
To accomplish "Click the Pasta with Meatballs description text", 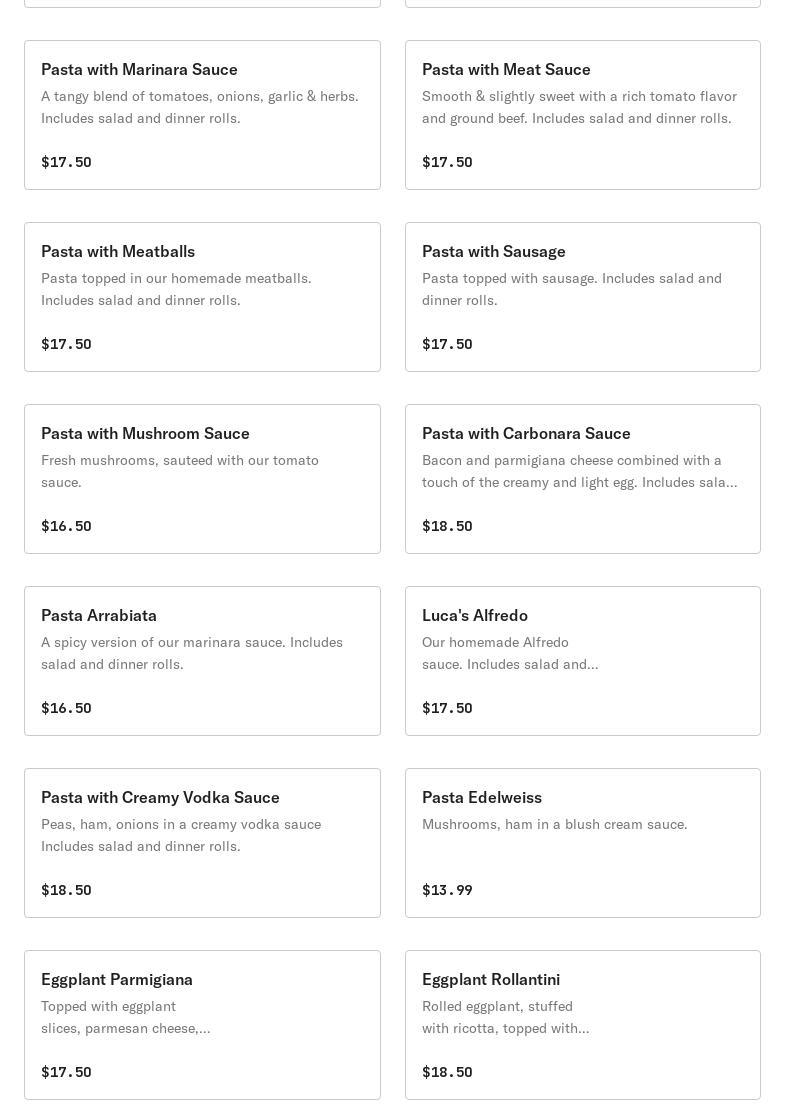I will point(176,289).
